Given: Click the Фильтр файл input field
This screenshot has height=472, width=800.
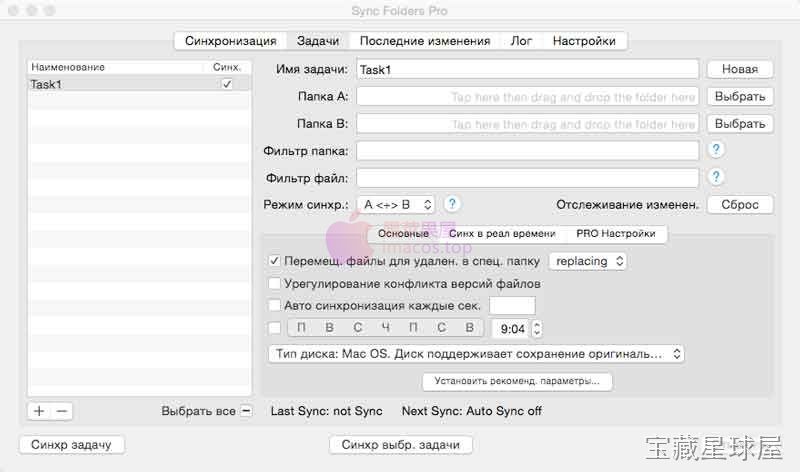Looking at the screenshot, I should 528,178.
